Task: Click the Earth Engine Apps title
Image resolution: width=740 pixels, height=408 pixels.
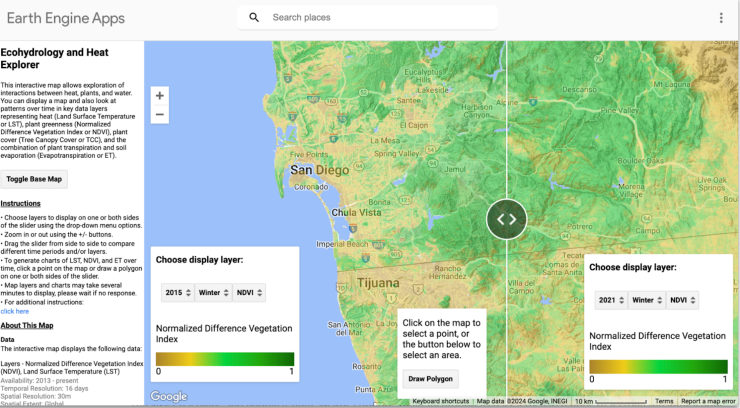Action: point(66,18)
